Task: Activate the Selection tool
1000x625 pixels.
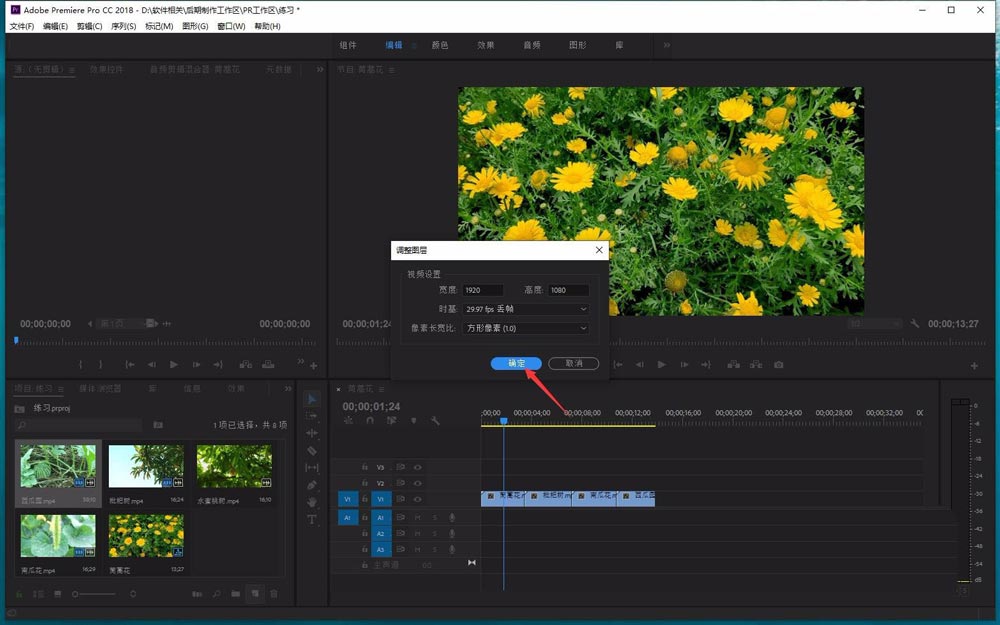Action: click(312, 398)
